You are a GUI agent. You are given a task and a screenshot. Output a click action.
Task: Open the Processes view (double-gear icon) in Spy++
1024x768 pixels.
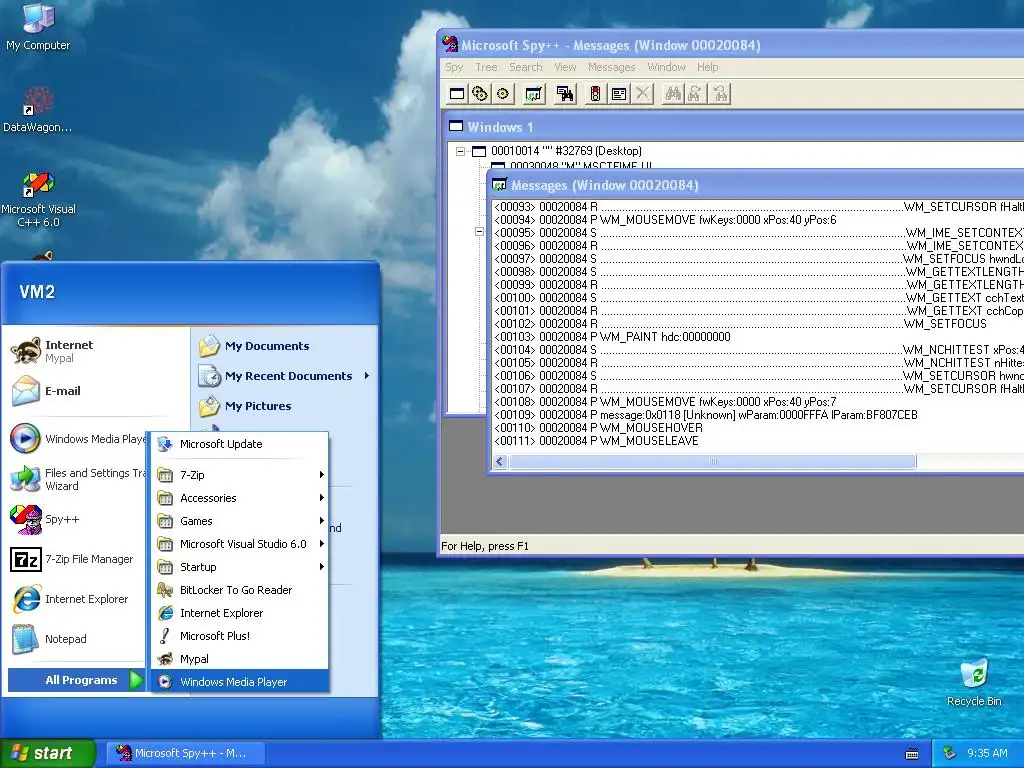tap(480, 93)
